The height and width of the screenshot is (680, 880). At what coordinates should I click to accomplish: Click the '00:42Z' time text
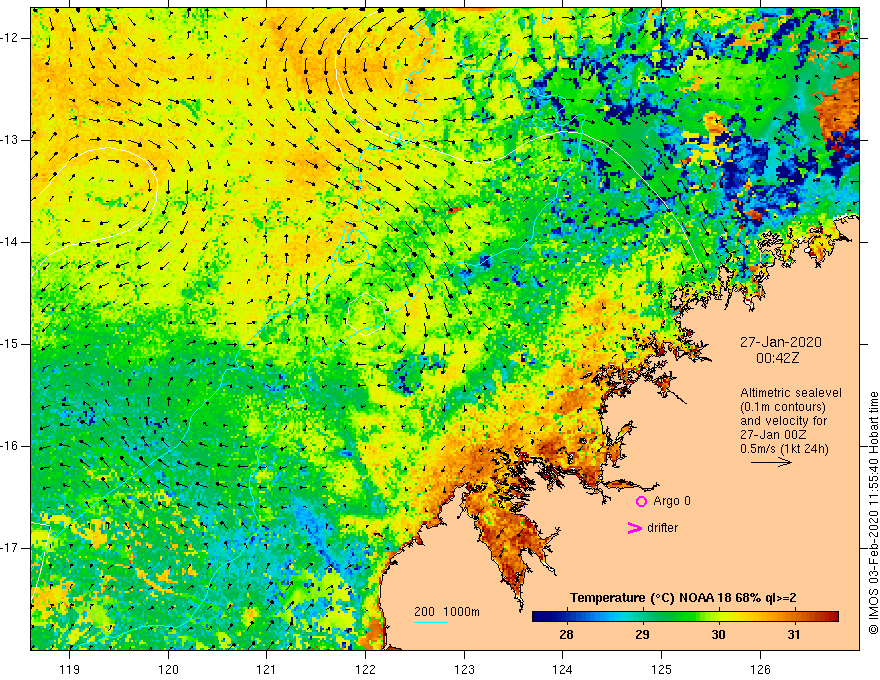click(x=777, y=358)
